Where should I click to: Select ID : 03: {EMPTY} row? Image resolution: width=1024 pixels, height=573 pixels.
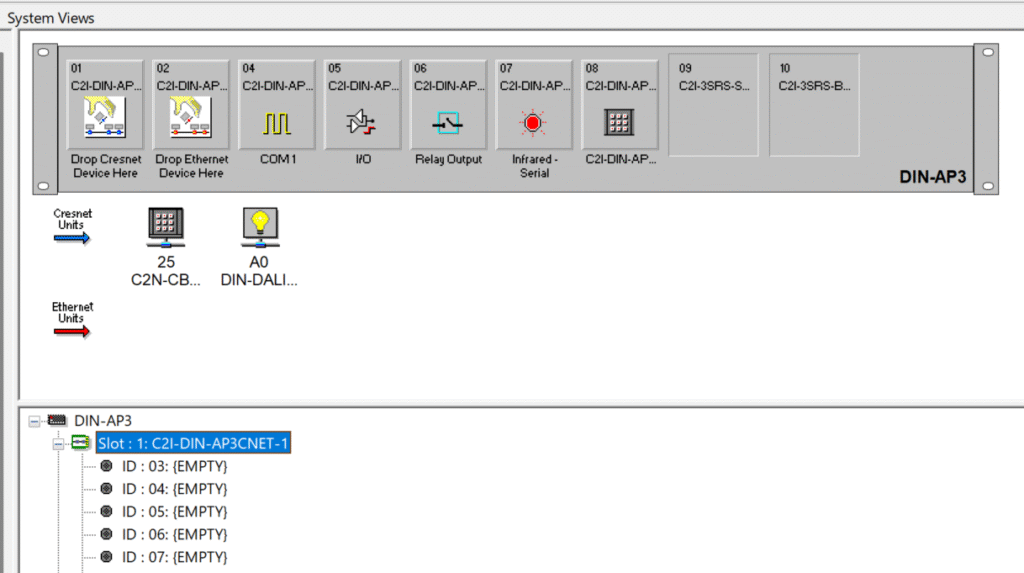pyautogui.click(x=174, y=467)
